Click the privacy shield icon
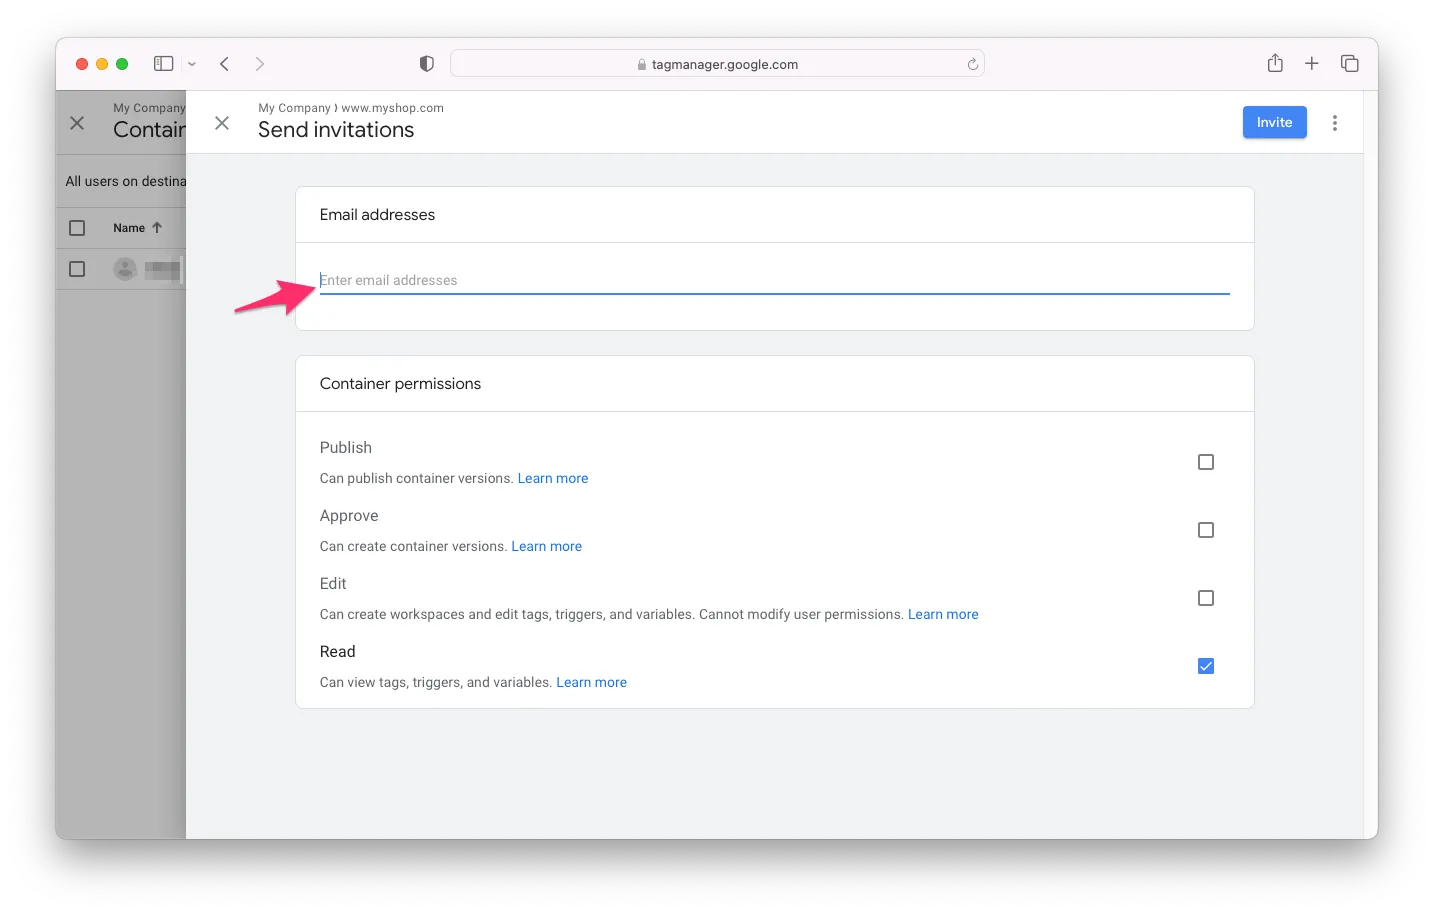This screenshot has height=913, width=1434. [427, 64]
